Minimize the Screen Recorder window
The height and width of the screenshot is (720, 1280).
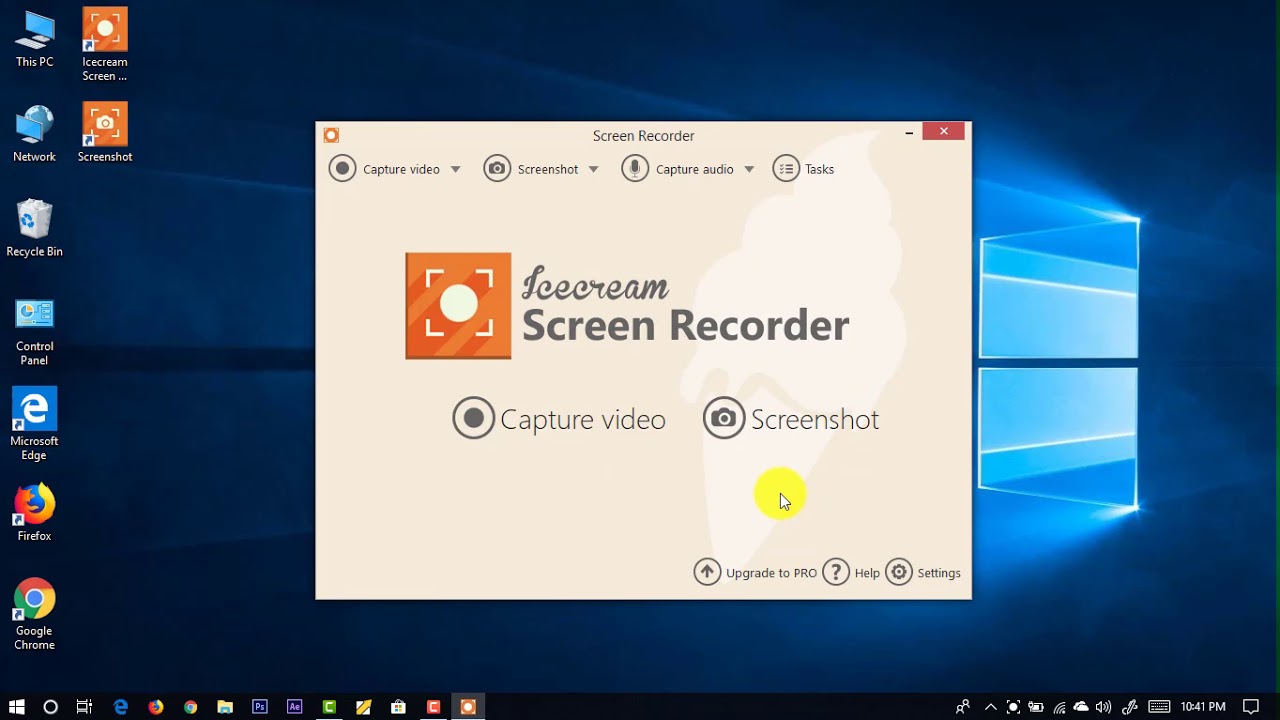[909, 132]
